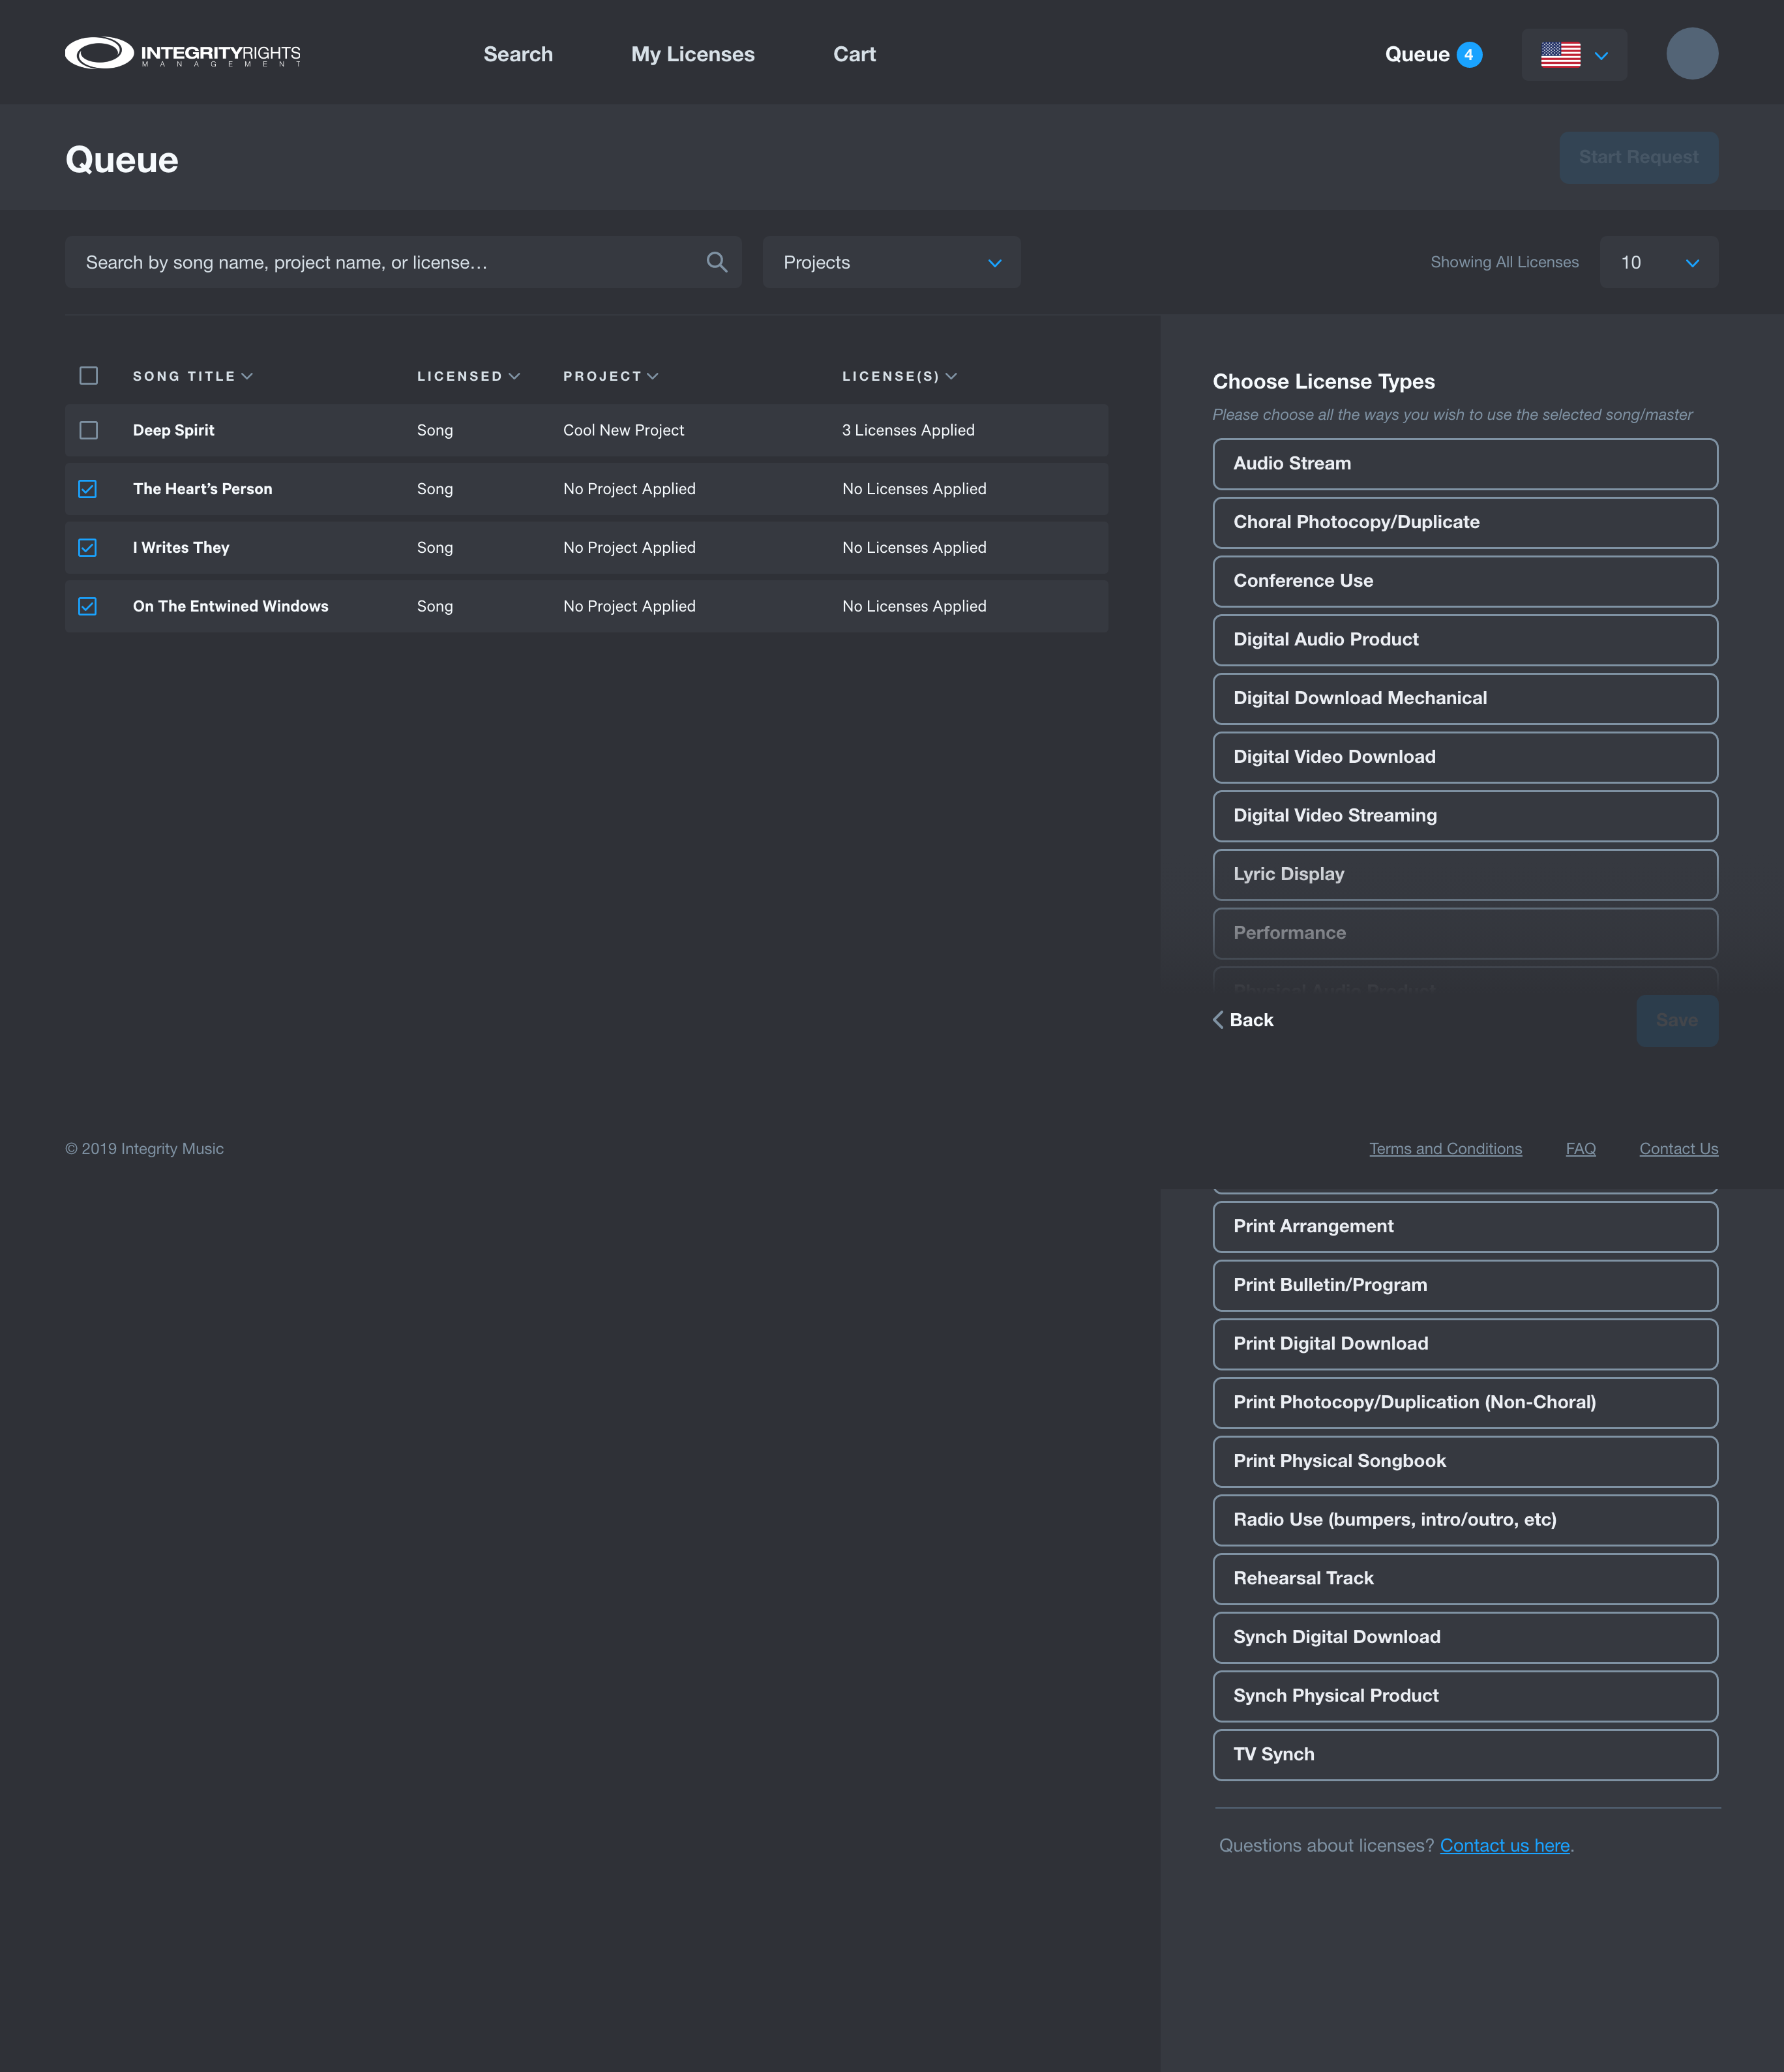Open the Contact Us footer link

(x=1678, y=1149)
